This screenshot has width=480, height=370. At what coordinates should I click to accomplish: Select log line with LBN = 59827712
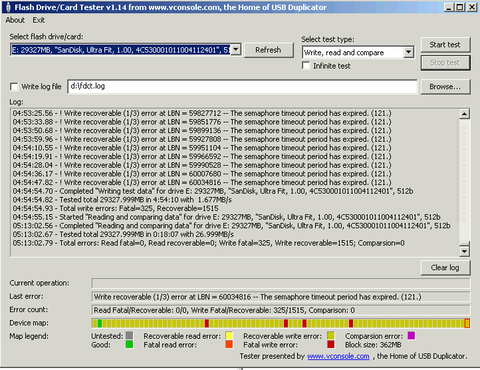(x=202, y=113)
